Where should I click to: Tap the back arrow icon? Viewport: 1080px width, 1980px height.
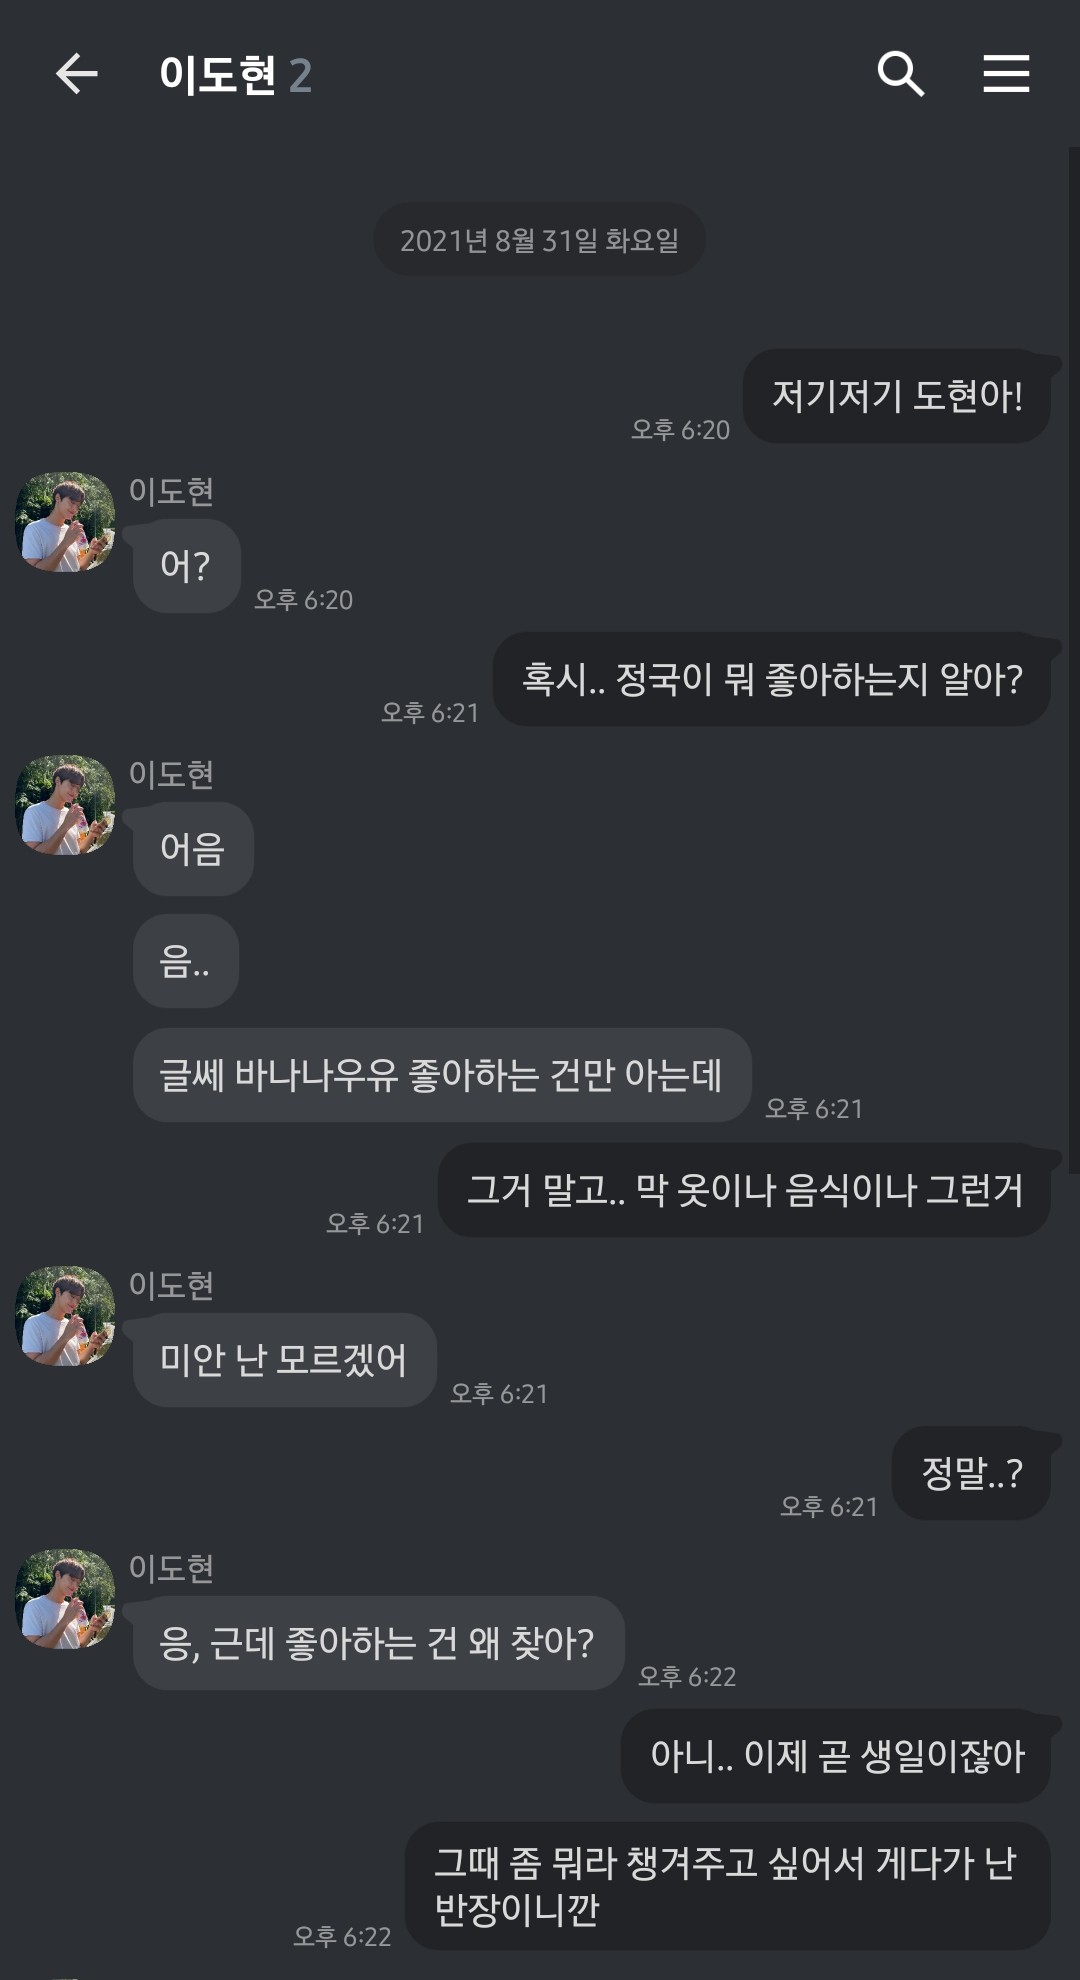[76, 74]
